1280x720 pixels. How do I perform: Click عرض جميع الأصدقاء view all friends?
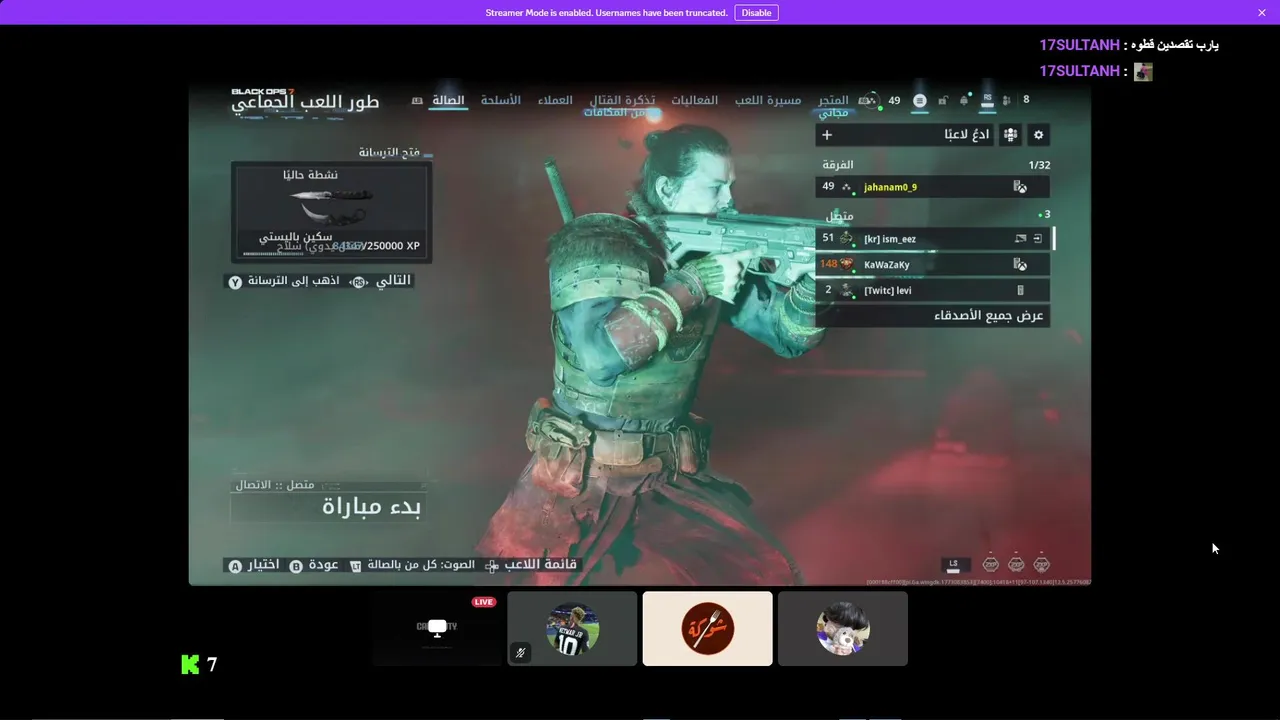point(933,316)
